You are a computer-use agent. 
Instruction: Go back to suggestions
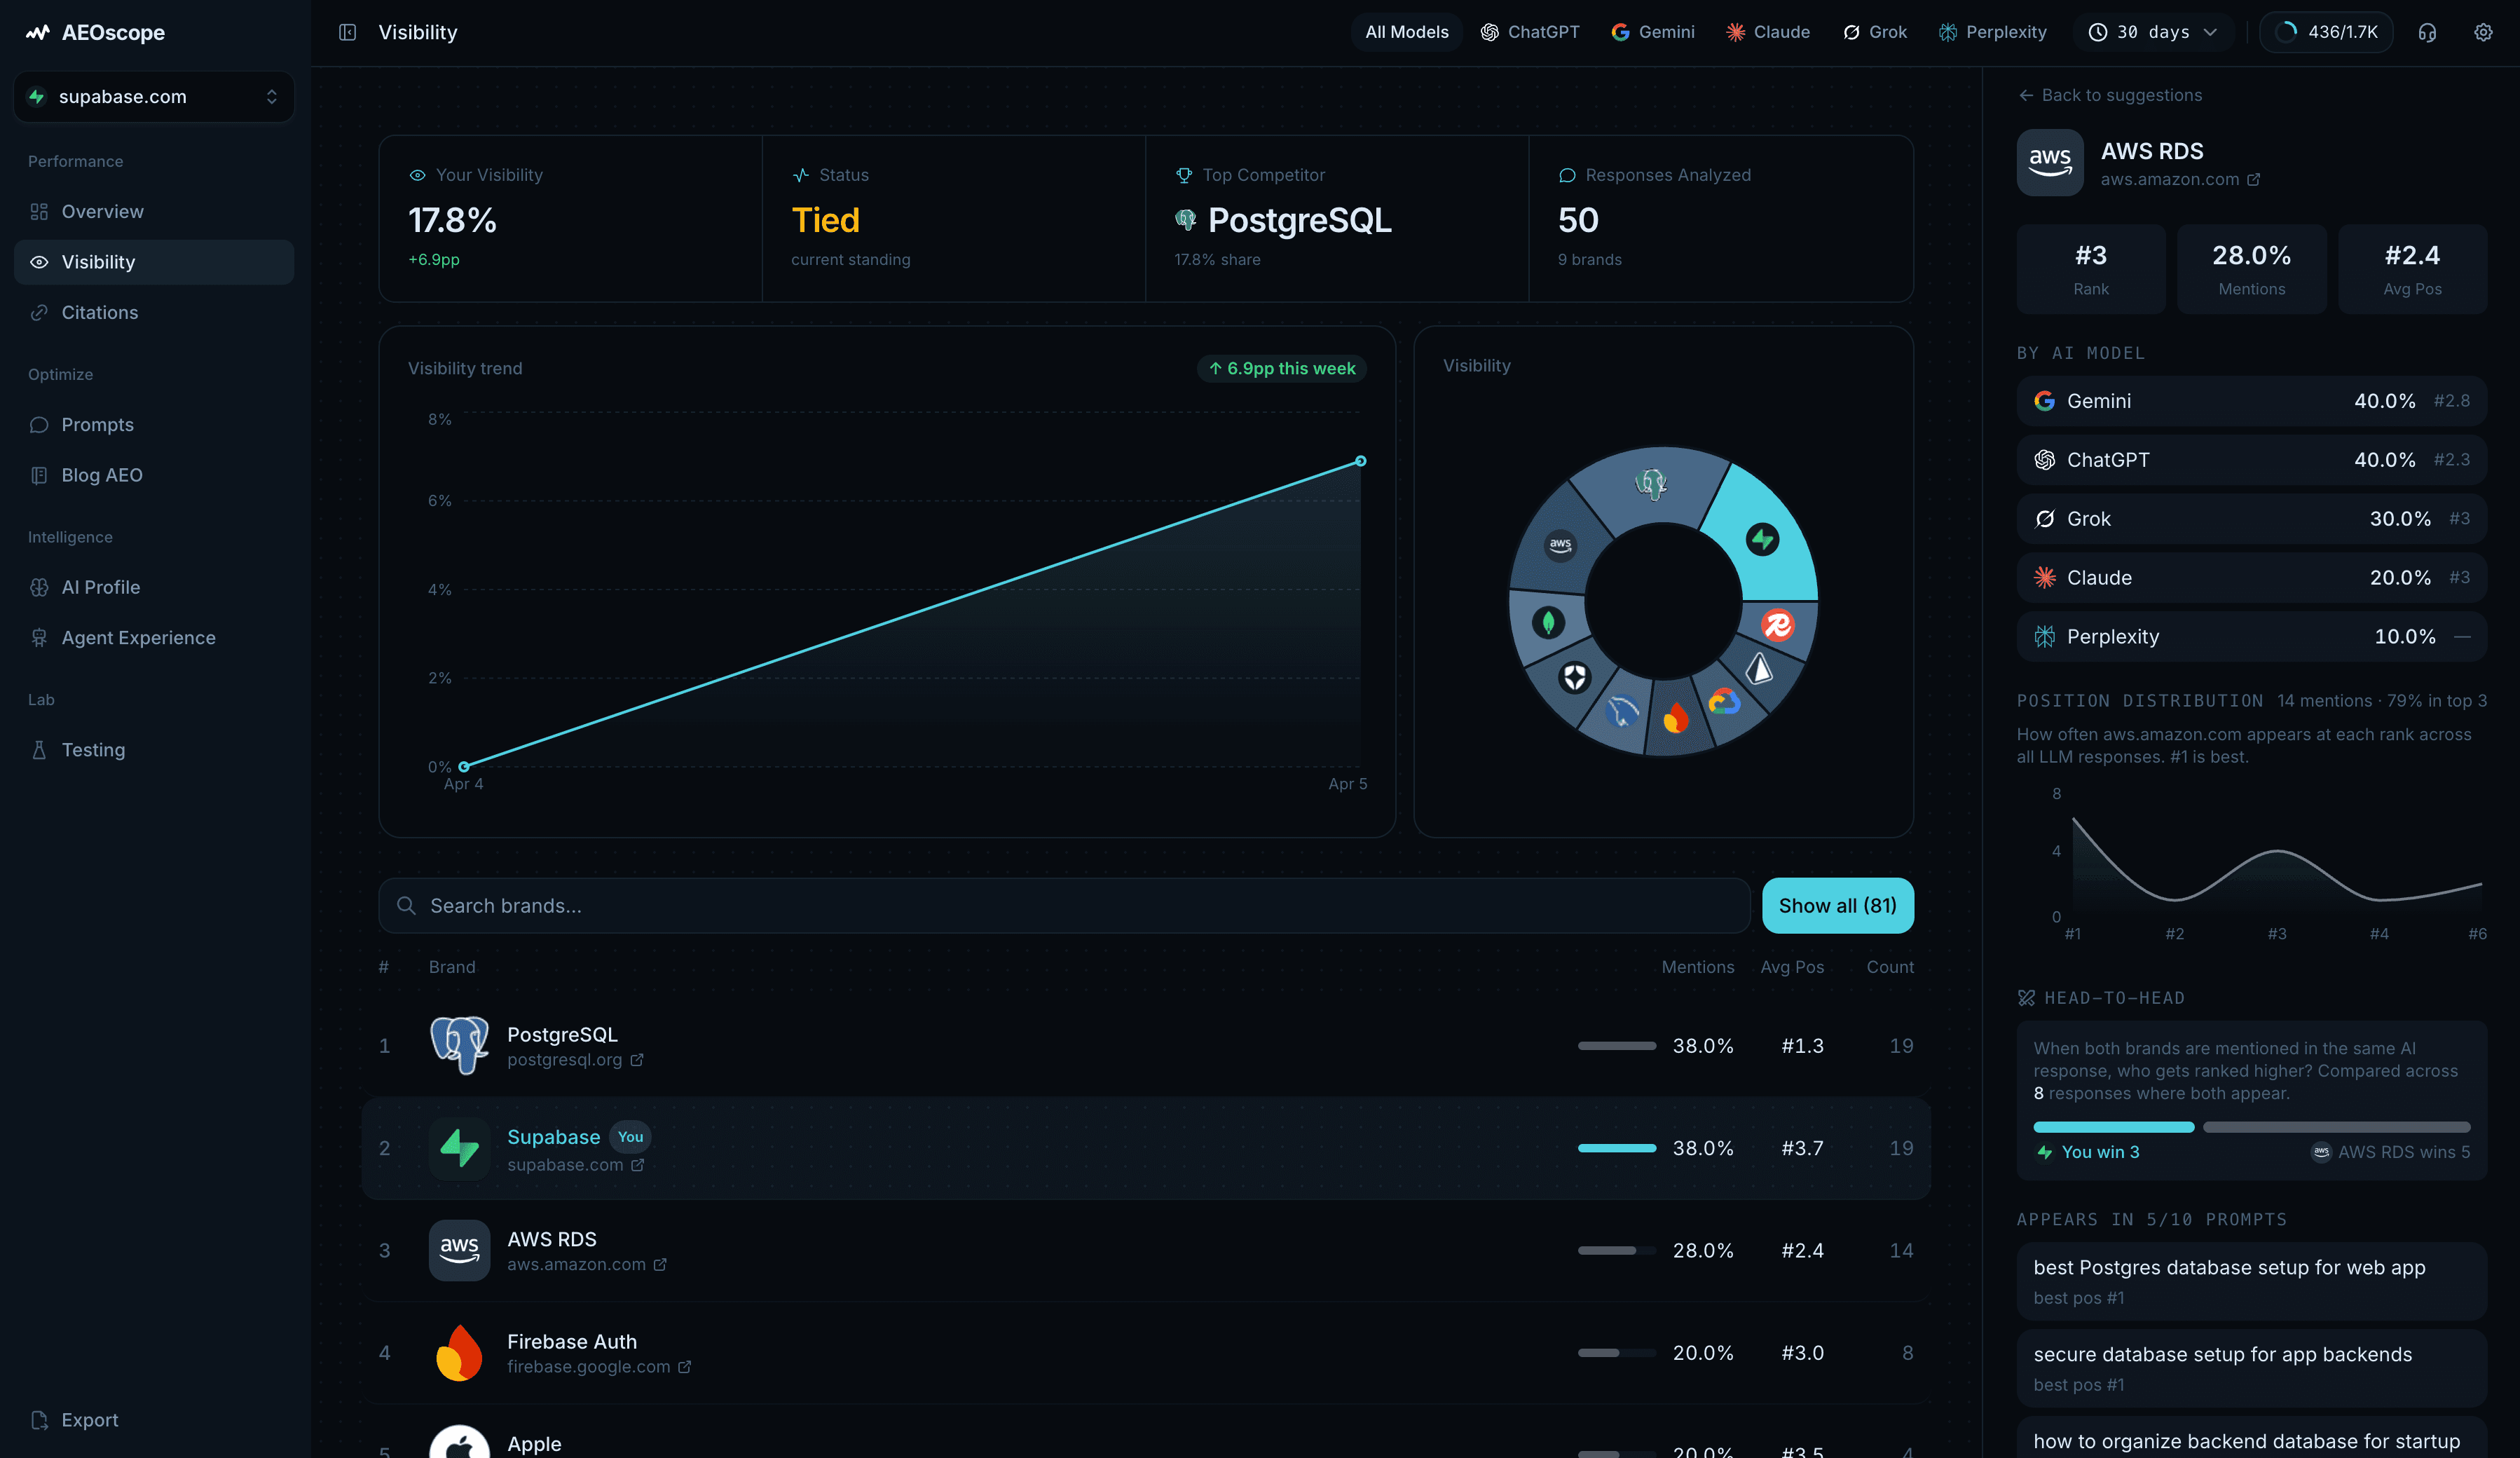[2110, 94]
